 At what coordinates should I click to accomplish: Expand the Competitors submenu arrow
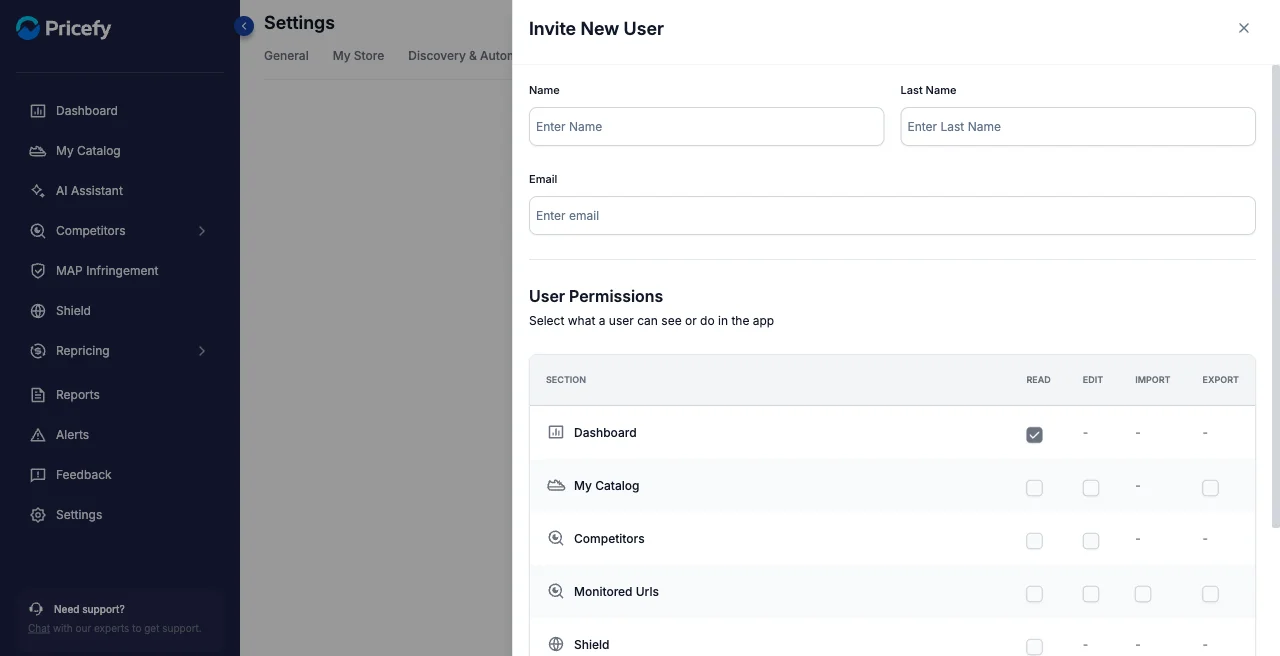[202, 231]
